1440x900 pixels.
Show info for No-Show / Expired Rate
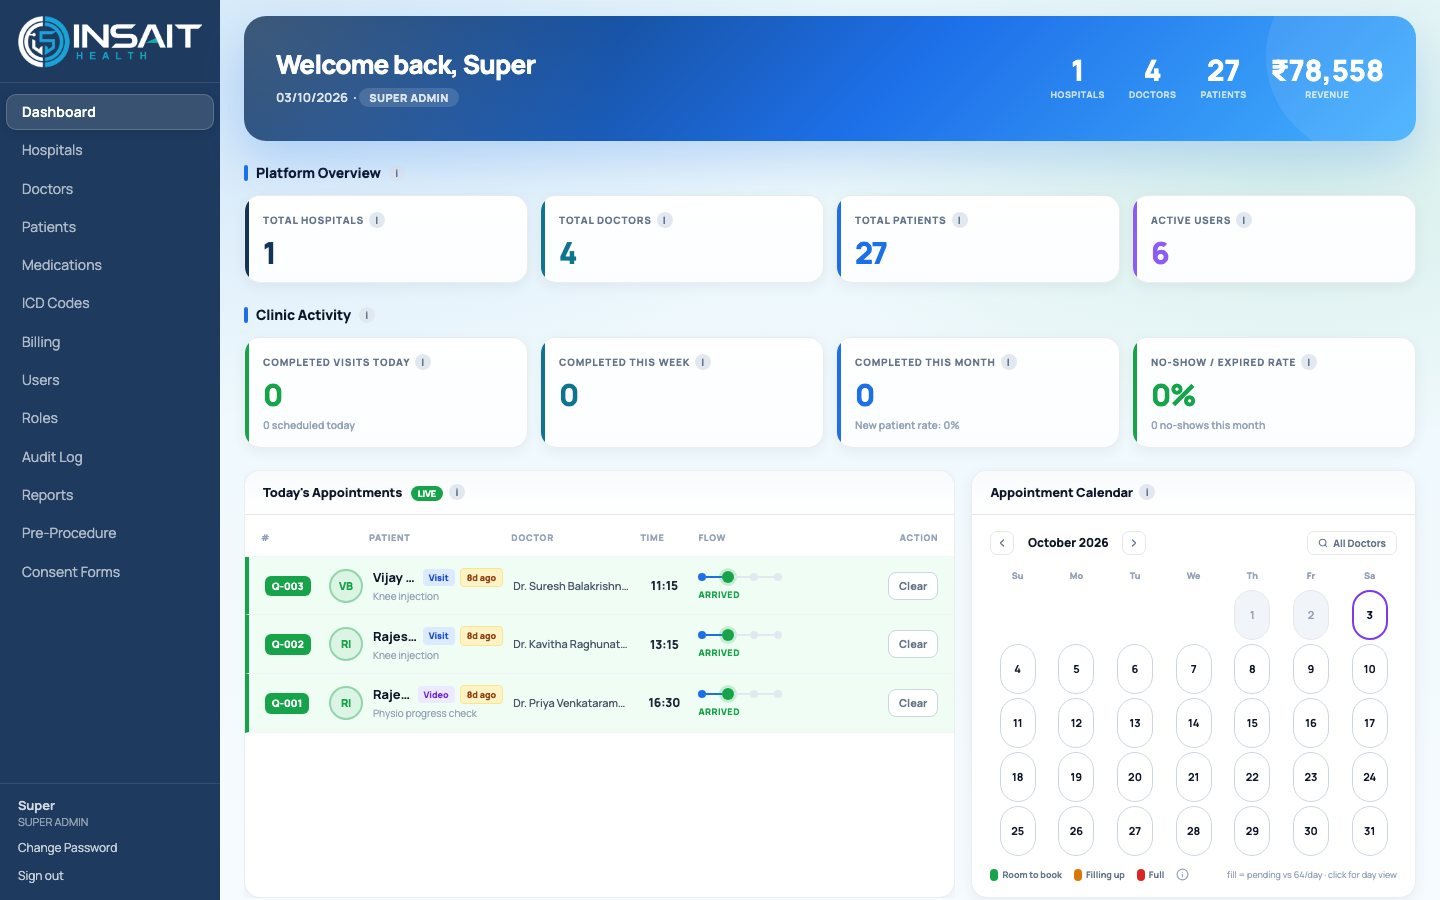coord(1309,362)
